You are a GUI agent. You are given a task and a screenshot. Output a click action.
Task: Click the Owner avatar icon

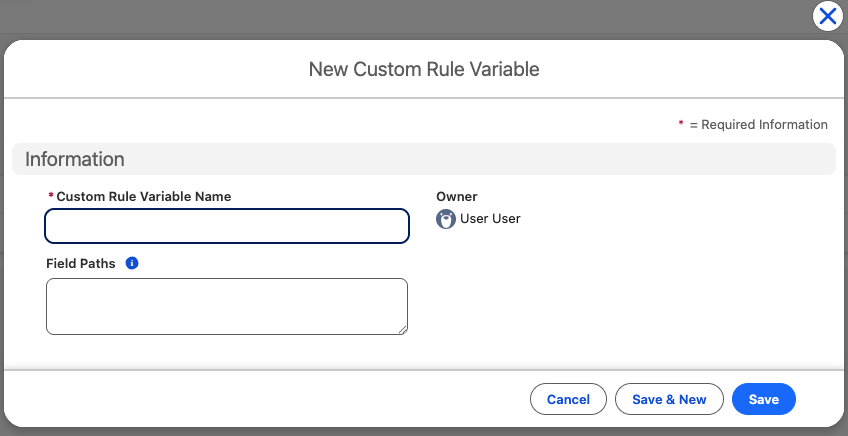coord(446,219)
